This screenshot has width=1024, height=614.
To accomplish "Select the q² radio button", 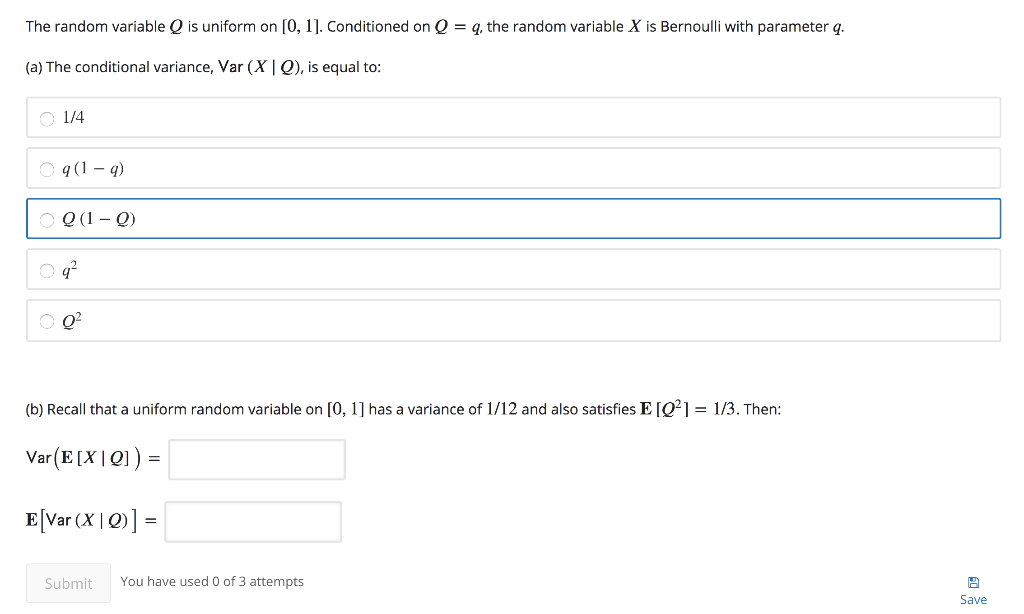I will click(46, 269).
